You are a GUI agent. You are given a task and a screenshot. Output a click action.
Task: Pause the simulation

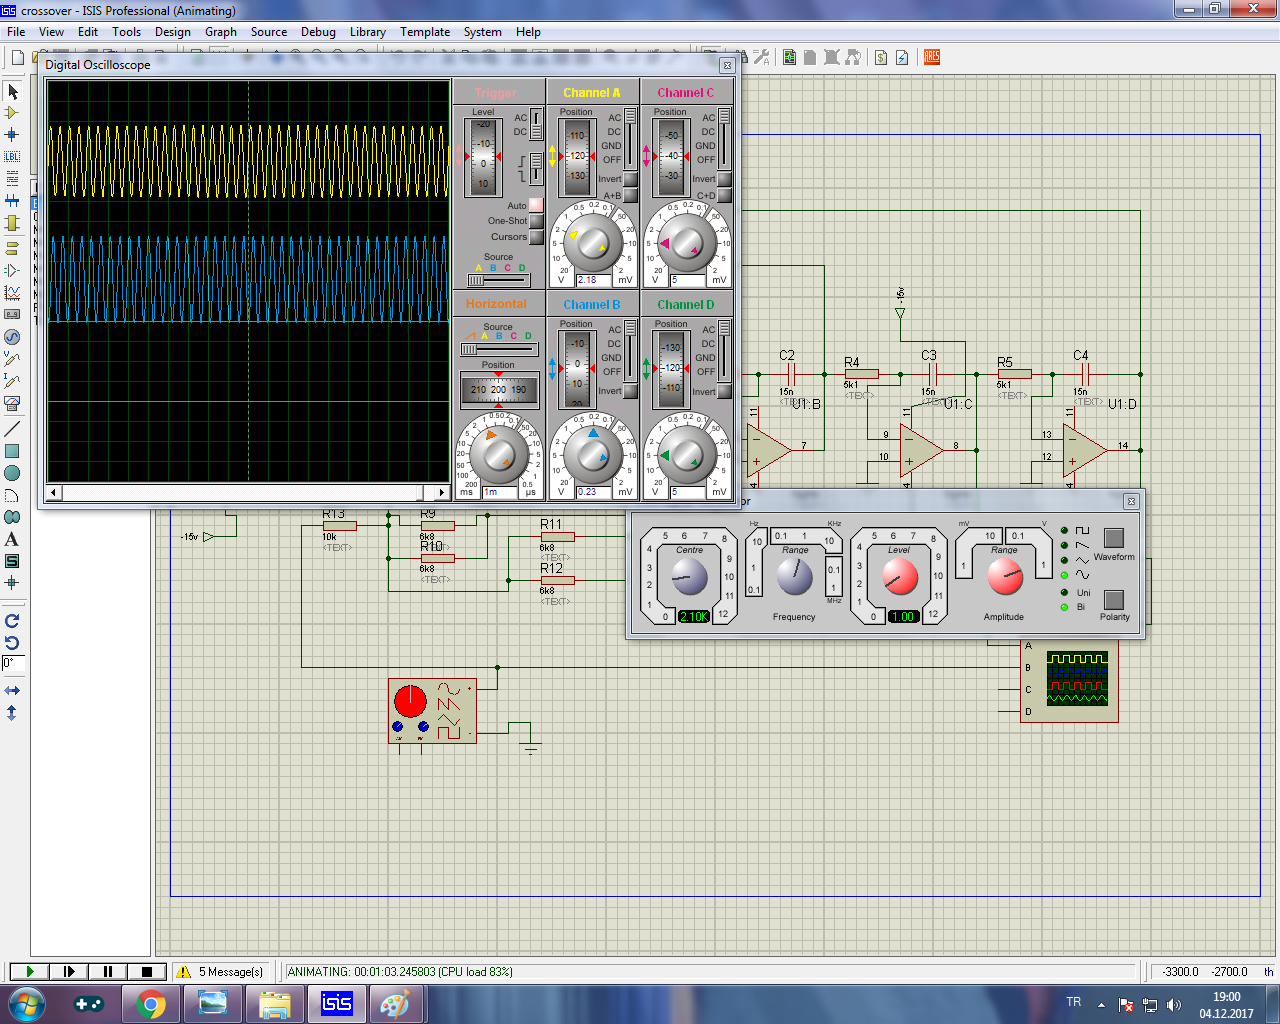[108, 971]
